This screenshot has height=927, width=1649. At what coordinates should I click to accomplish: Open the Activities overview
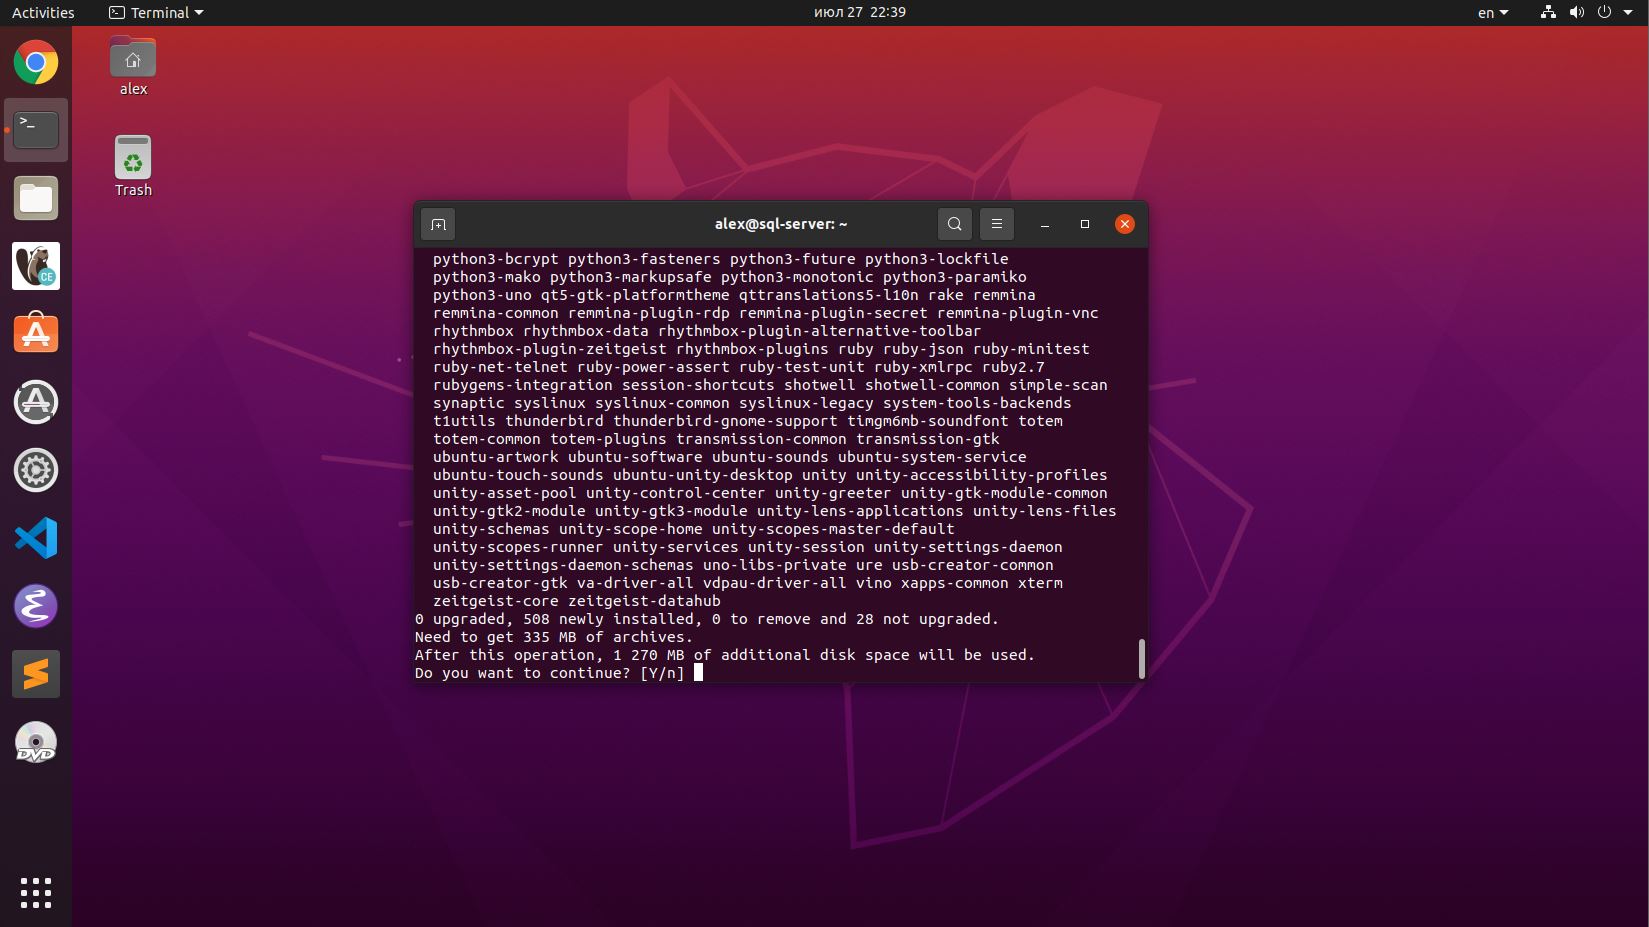[43, 13]
